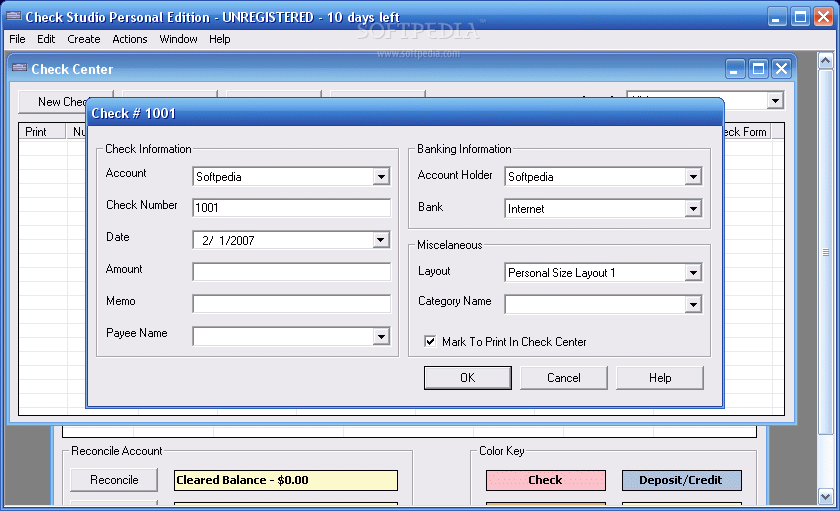Viewport: 840px width, 511px height.
Task: Click Check # 1001 dialog title bar
Action: 405,113
